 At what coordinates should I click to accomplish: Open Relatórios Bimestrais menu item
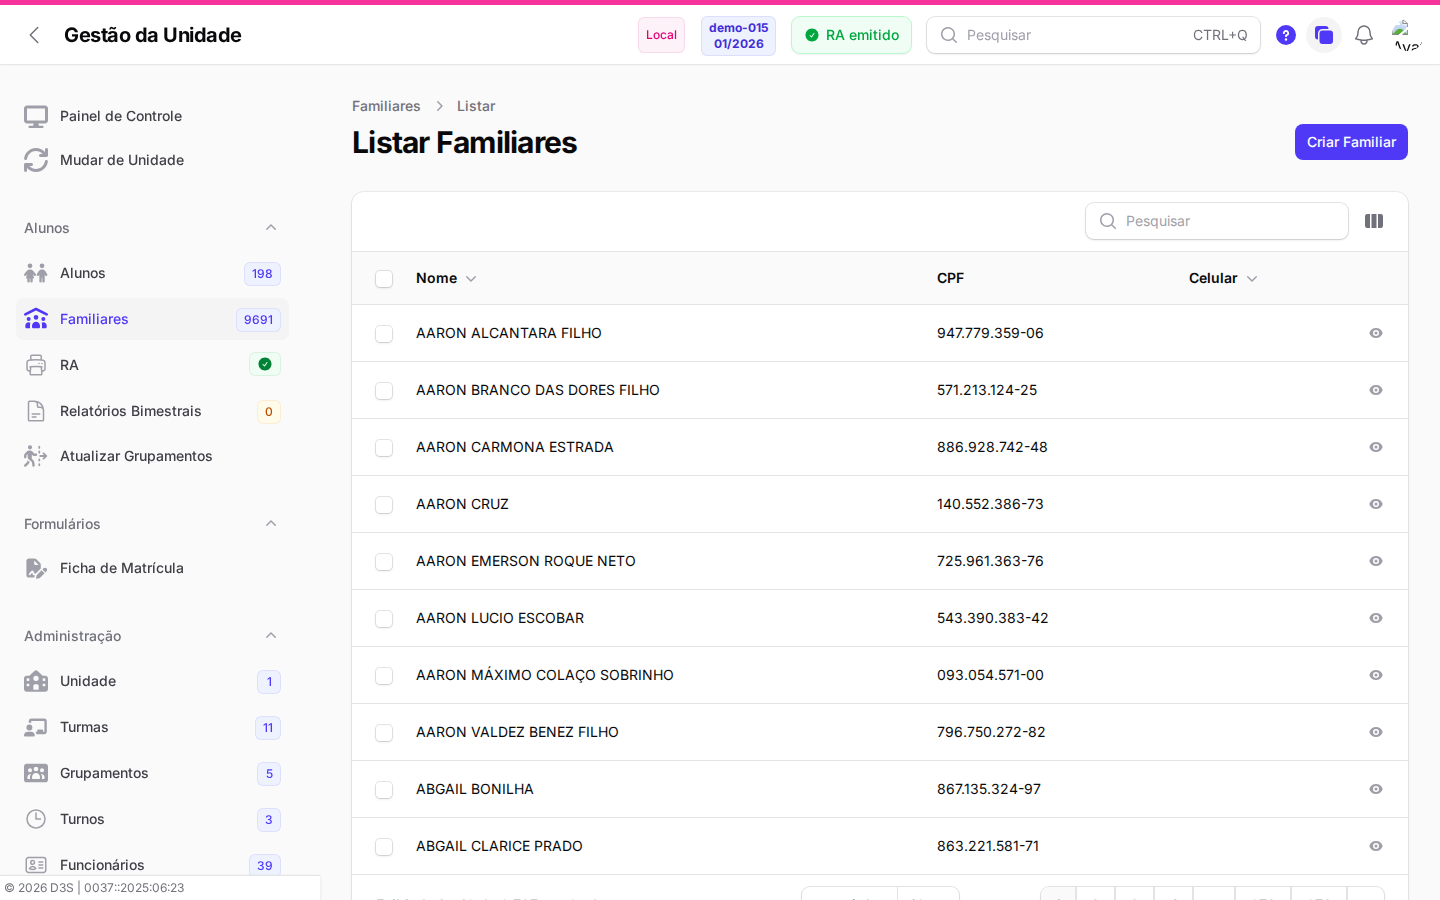(x=152, y=411)
